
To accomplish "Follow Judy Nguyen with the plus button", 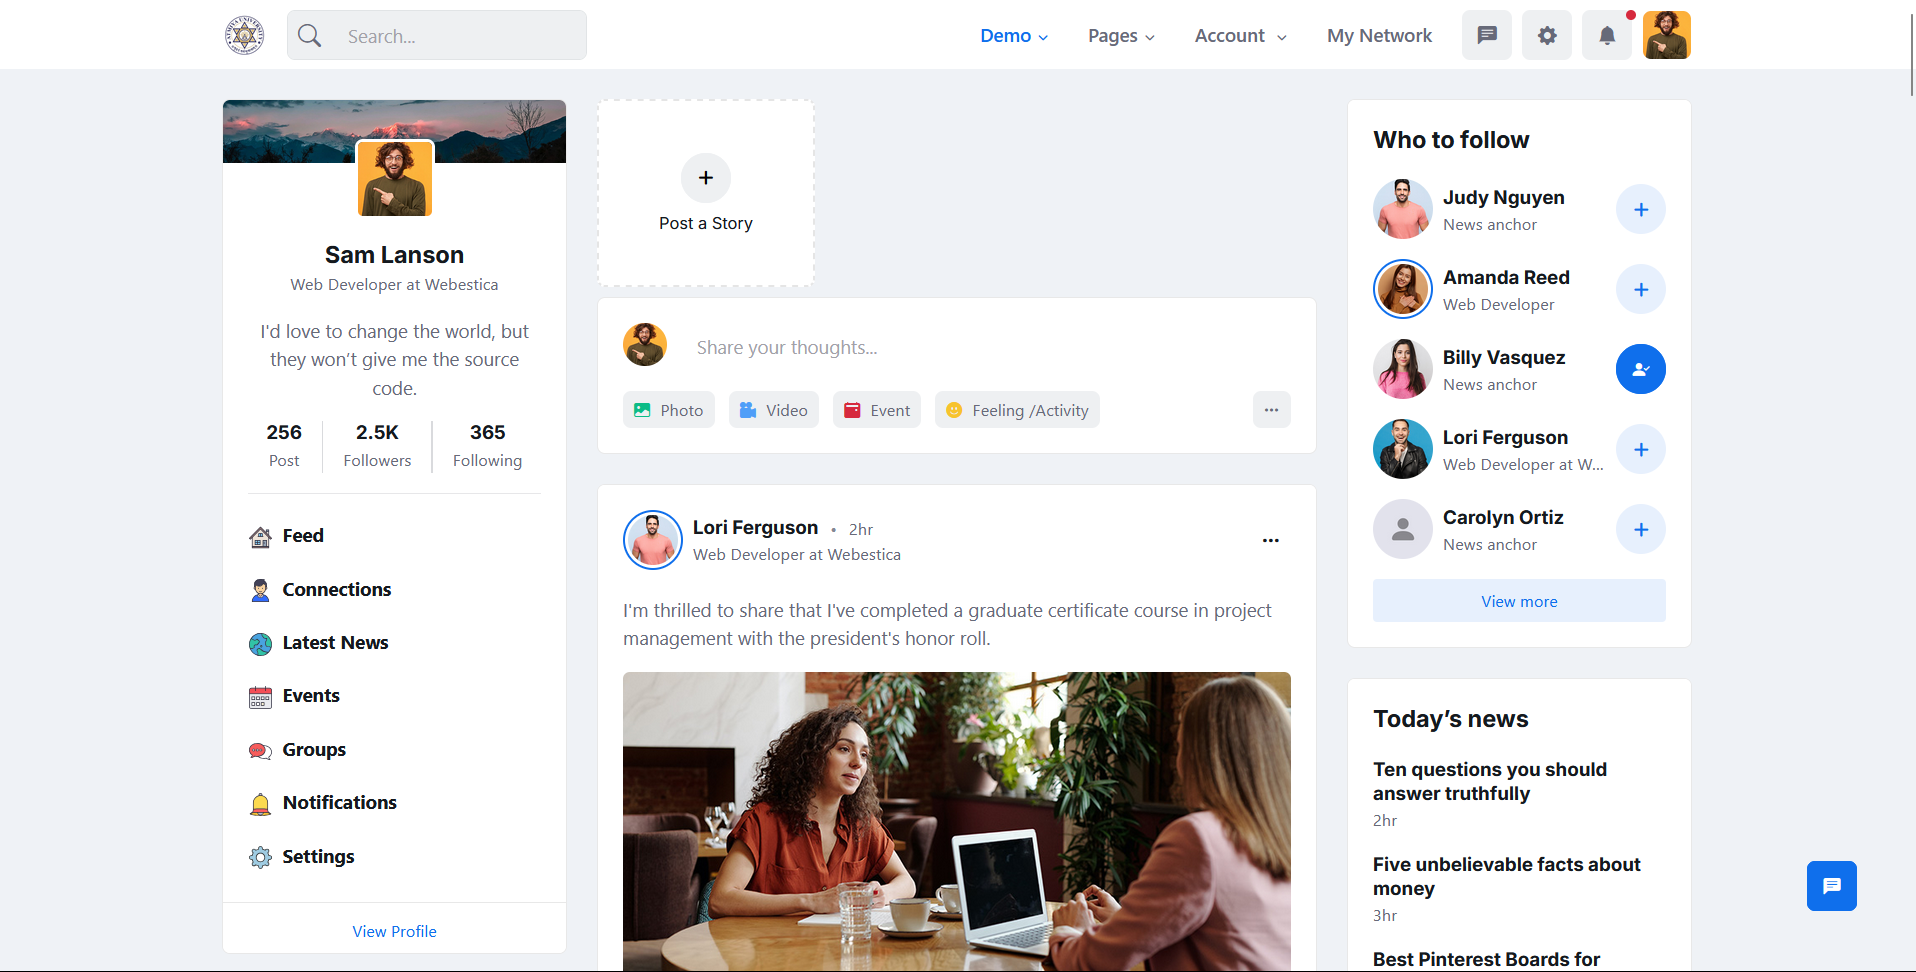I will coord(1640,209).
